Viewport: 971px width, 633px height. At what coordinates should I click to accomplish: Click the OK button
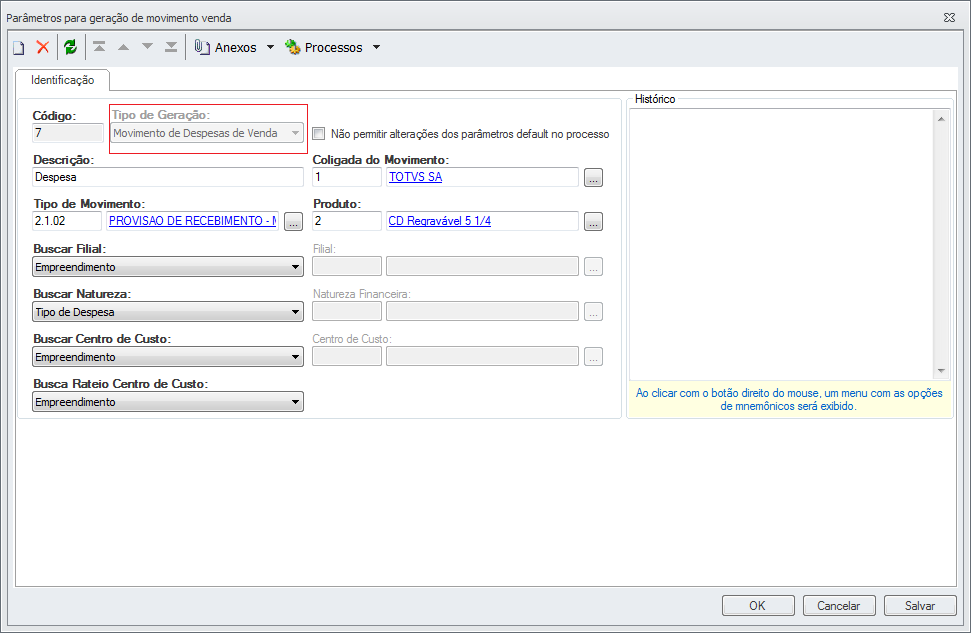coord(758,606)
